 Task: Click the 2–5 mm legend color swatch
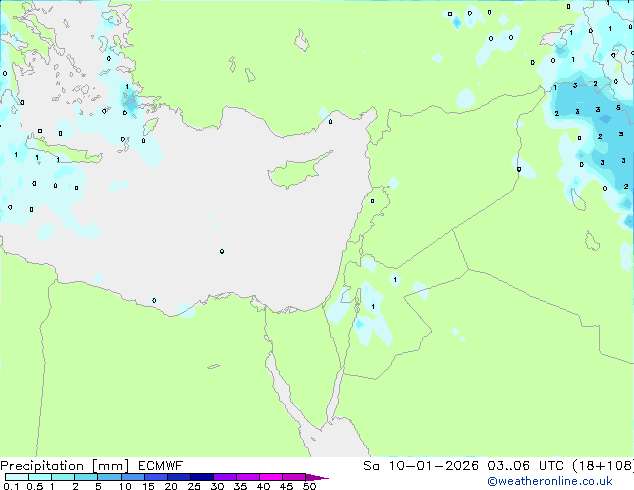tap(86, 477)
